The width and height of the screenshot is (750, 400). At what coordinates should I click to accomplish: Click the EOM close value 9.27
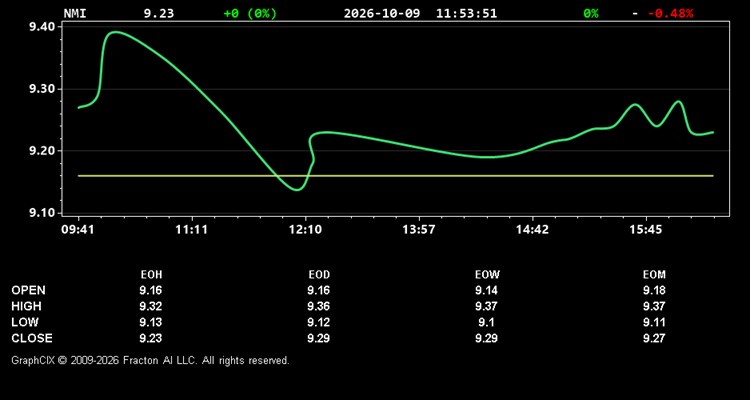(654, 338)
